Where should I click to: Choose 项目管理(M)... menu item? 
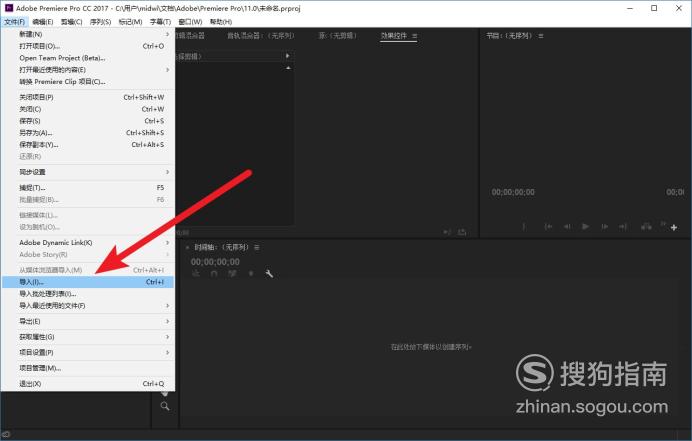(x=88, y=368)
